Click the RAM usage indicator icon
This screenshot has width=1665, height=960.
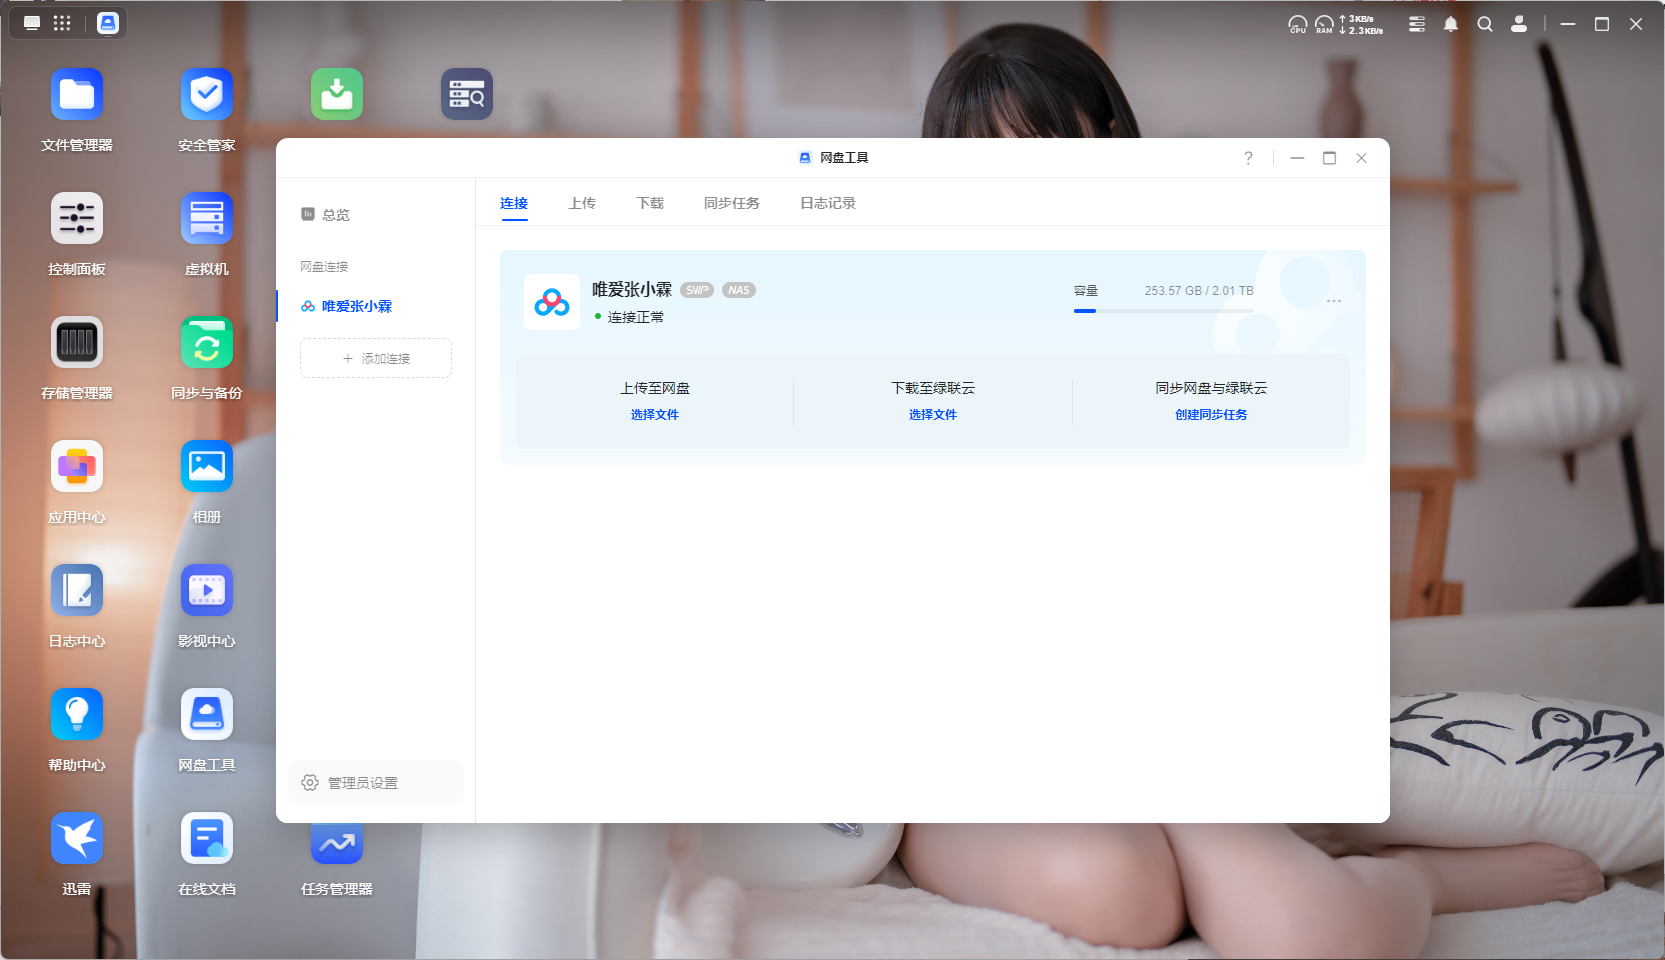pyautogui.click(x=1324, y=24)
